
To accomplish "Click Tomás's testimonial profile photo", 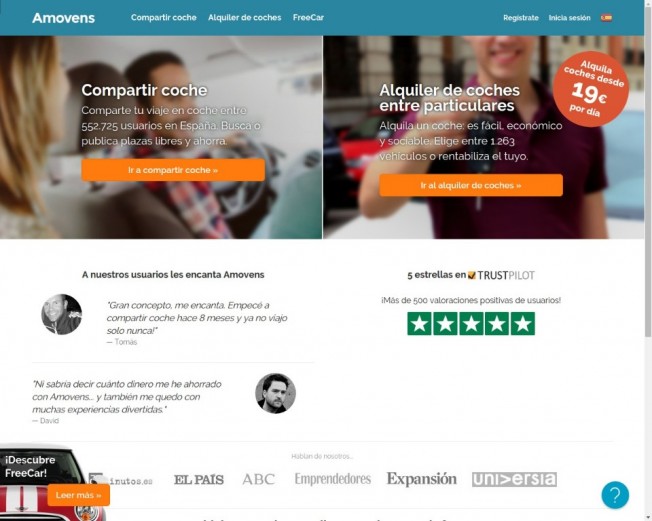I will tap(62, 314).
